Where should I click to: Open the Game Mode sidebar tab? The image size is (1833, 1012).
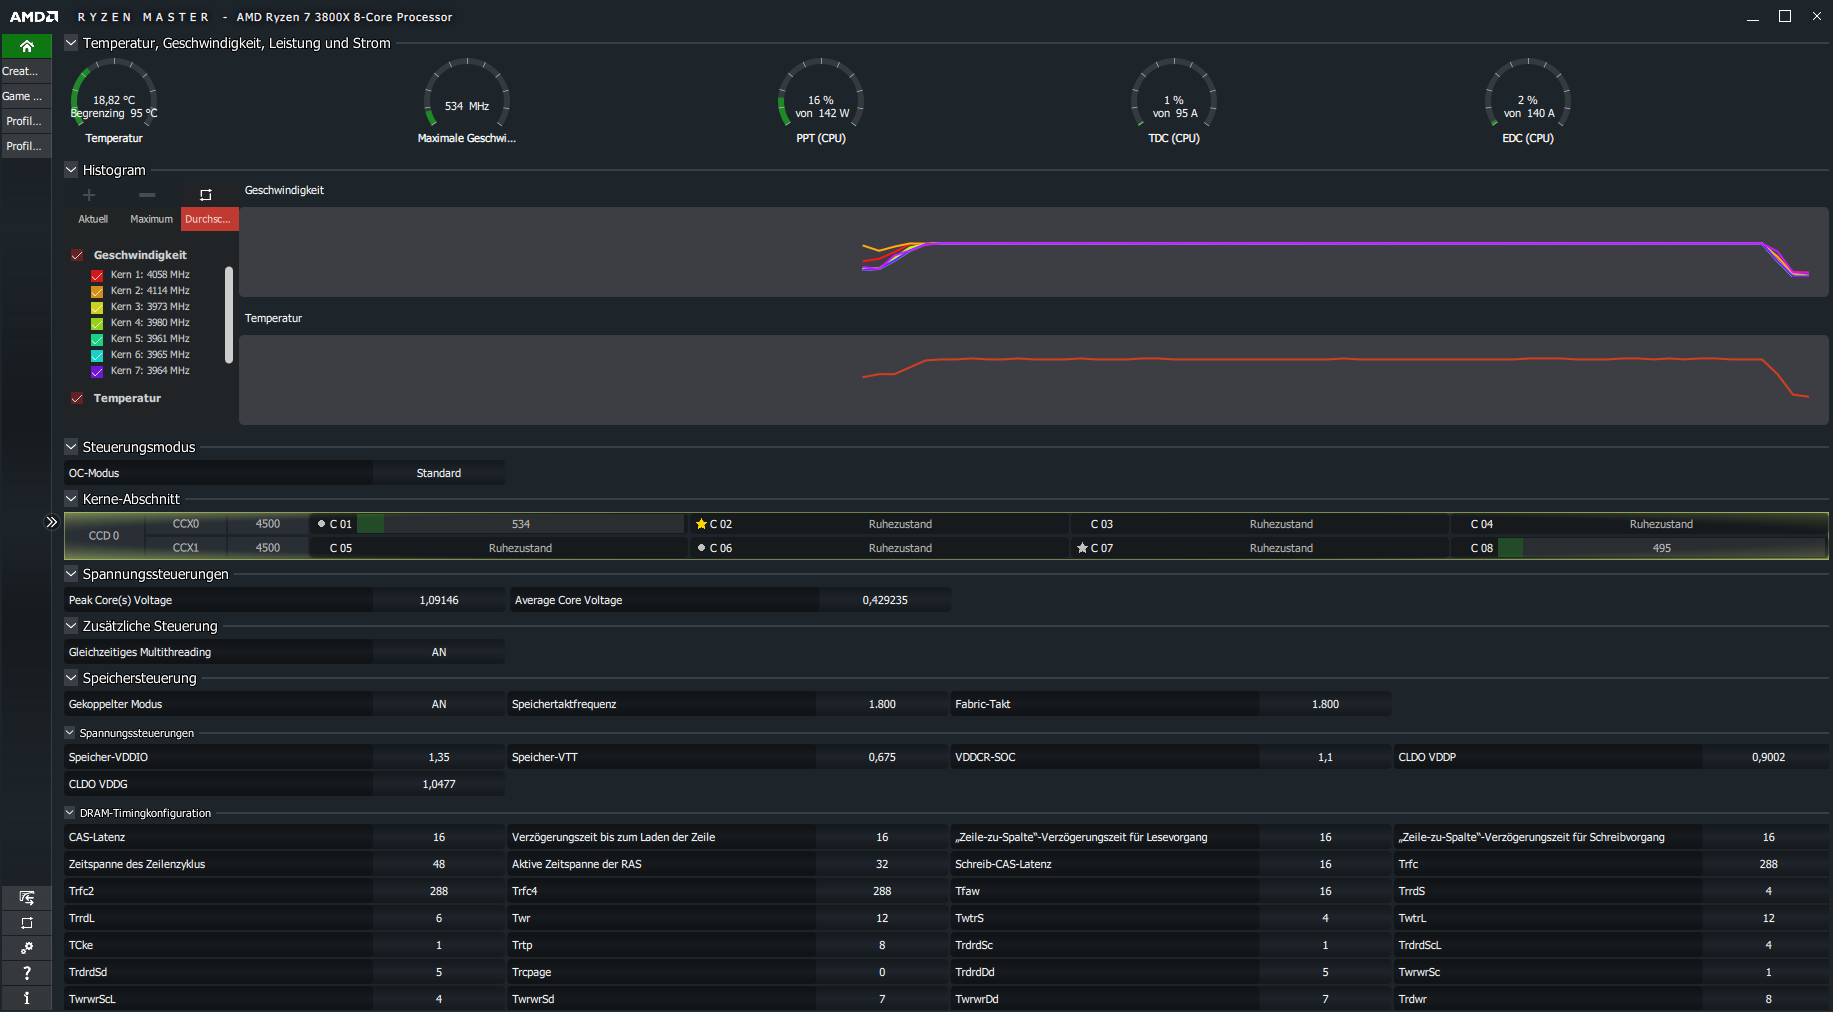tap(26, 96)
